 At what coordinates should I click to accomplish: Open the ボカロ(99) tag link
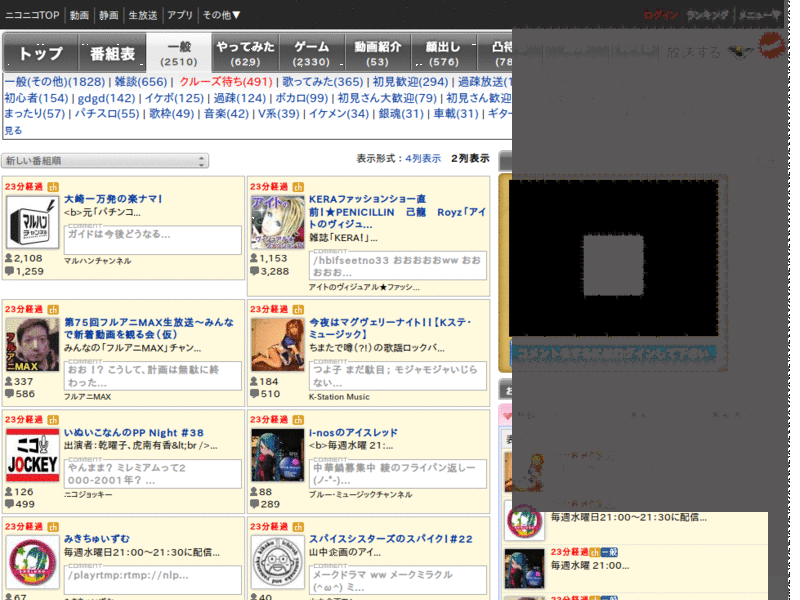[302, 98]
